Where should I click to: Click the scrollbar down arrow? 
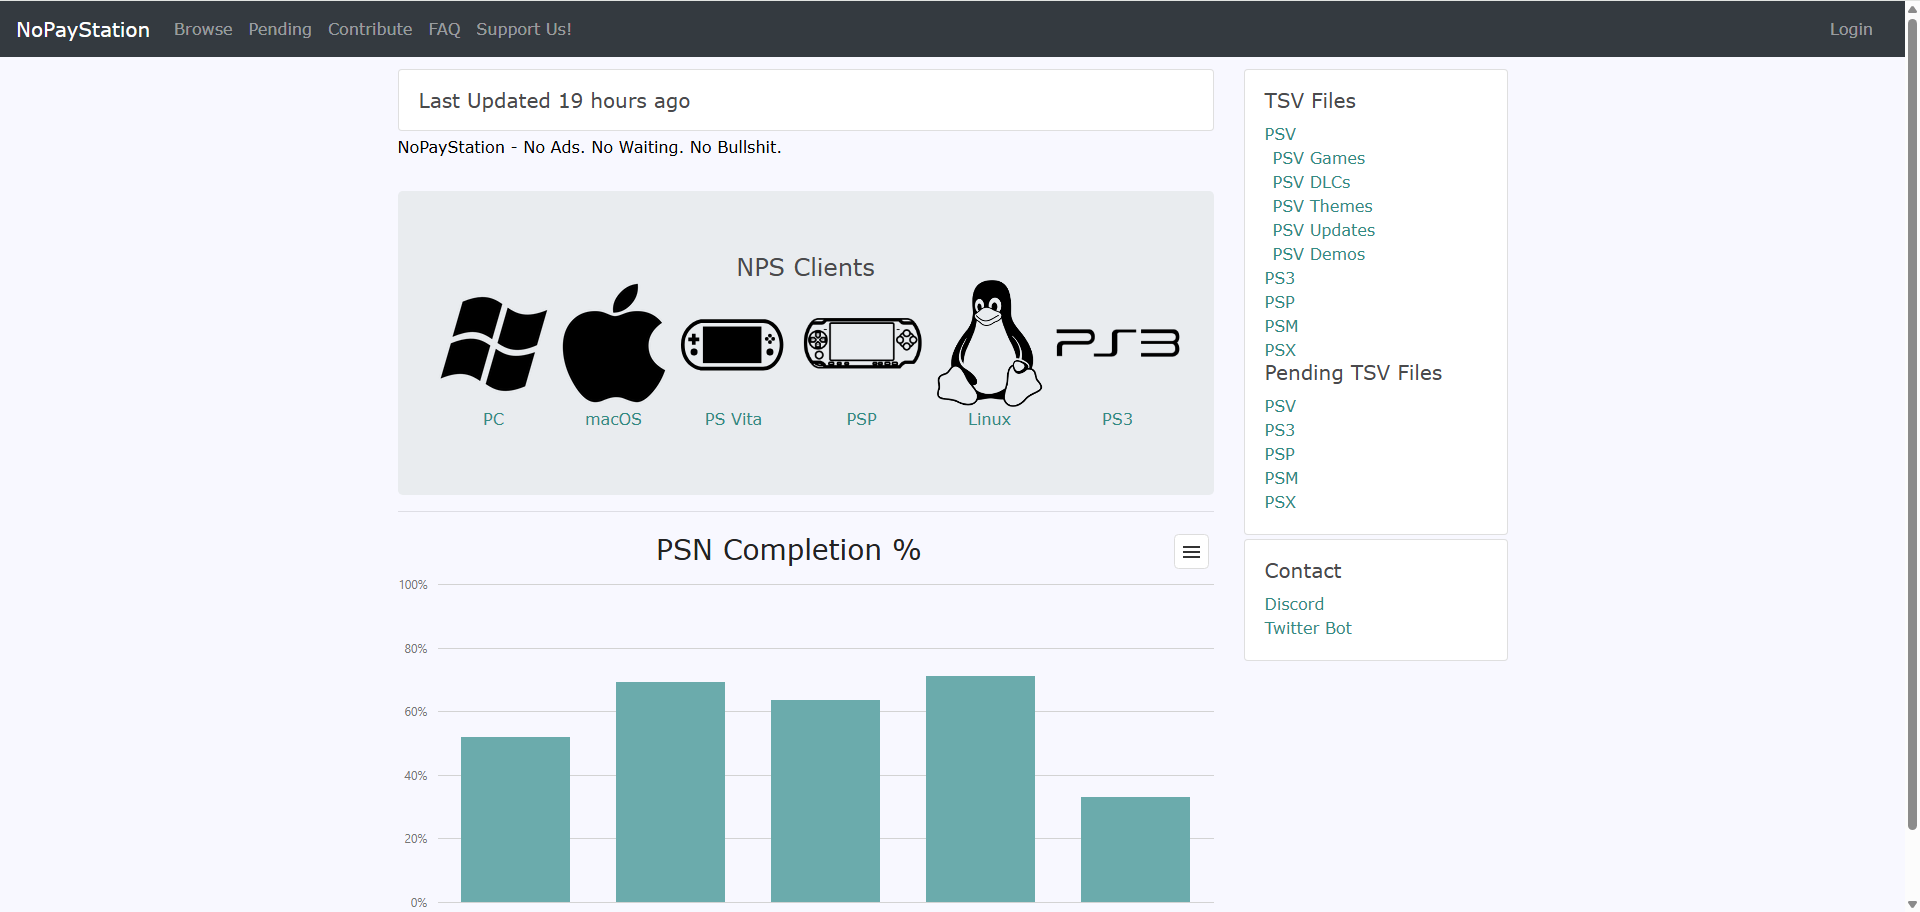[1912, 904]
